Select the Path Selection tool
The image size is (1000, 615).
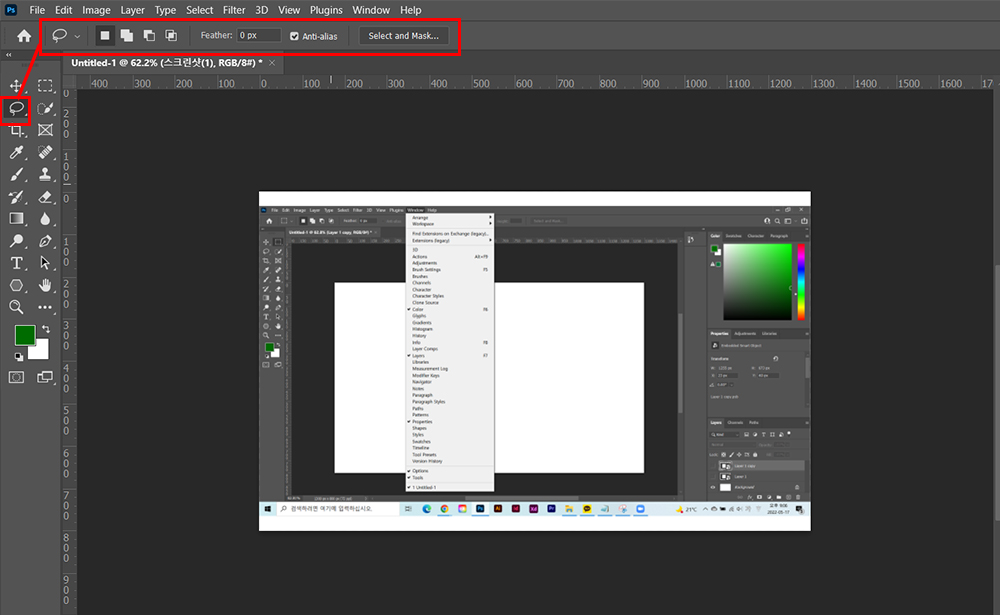45,263
